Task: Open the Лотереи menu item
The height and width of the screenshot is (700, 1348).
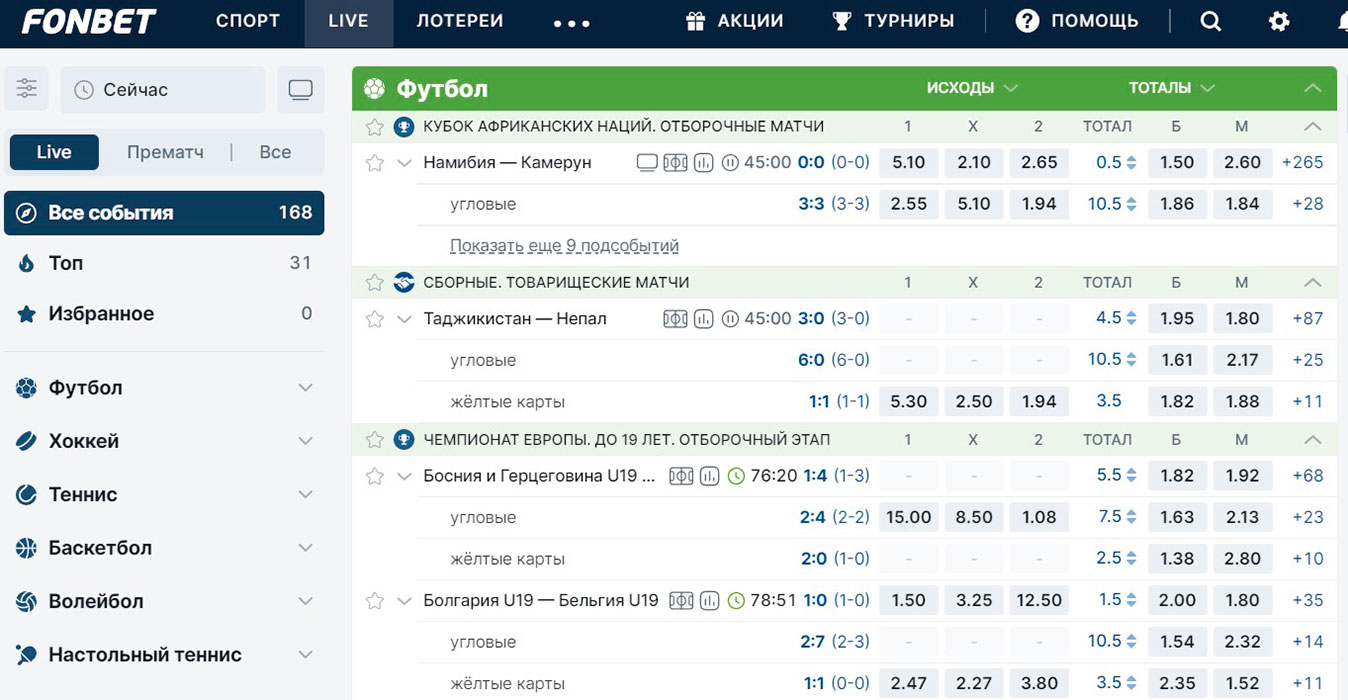Action: coord(459,21)
